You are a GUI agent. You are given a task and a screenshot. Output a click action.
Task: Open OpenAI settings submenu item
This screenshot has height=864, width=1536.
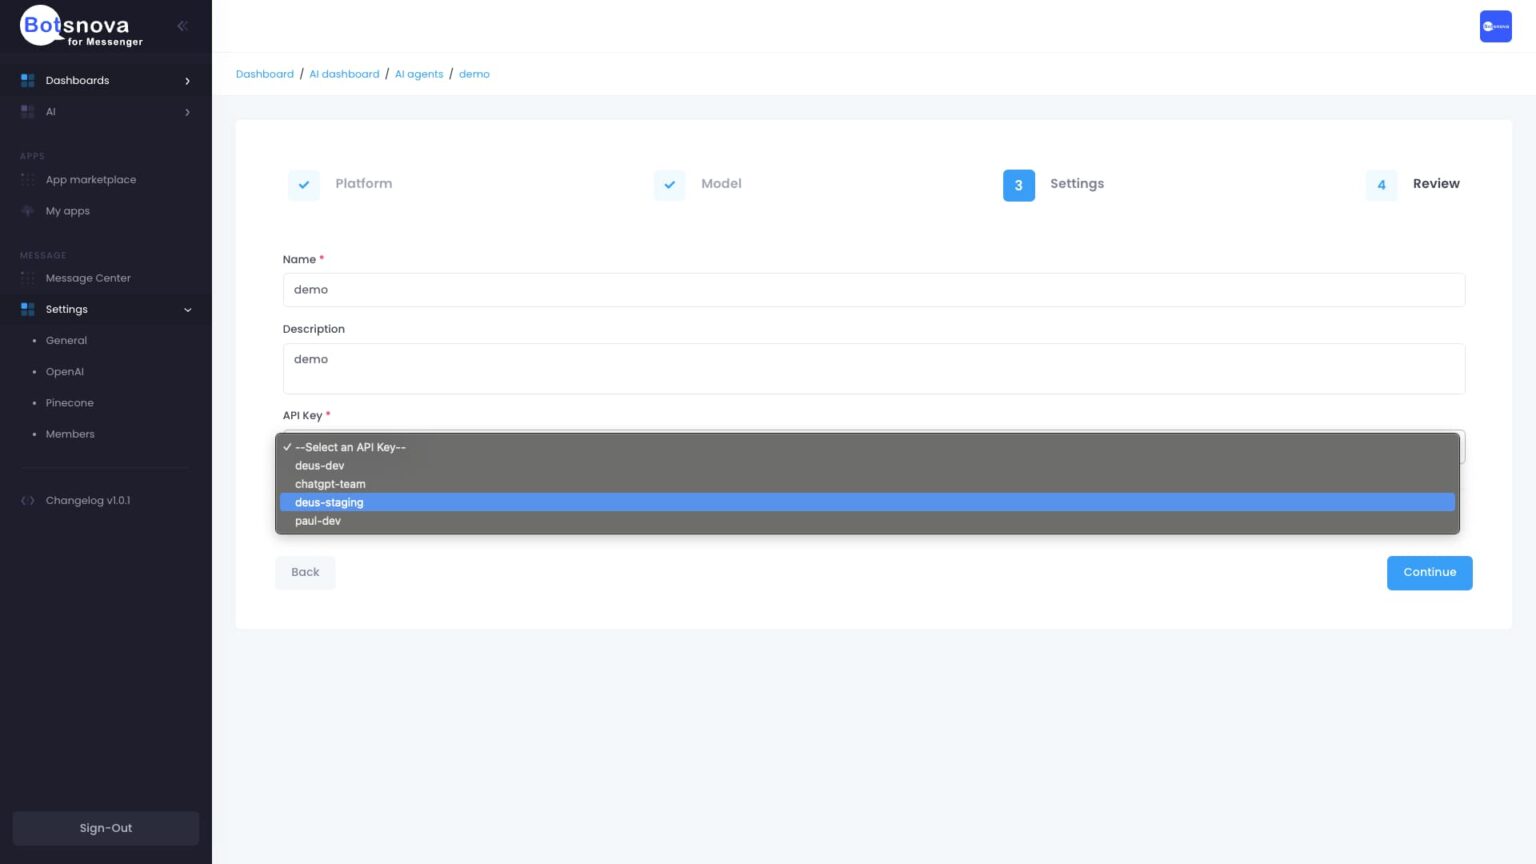pyautogui.click(x=65, y=372)
